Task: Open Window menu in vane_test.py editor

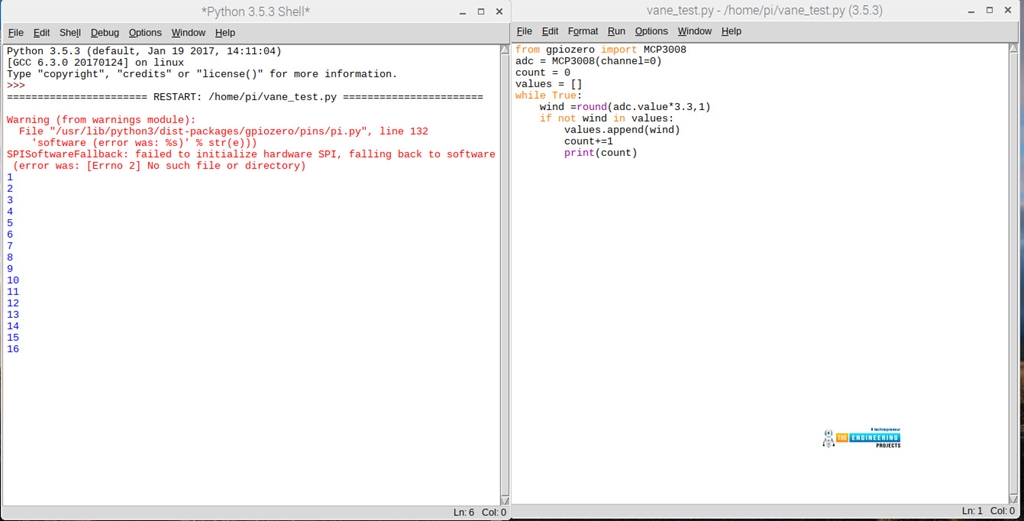Action: (x=695, y=31)
